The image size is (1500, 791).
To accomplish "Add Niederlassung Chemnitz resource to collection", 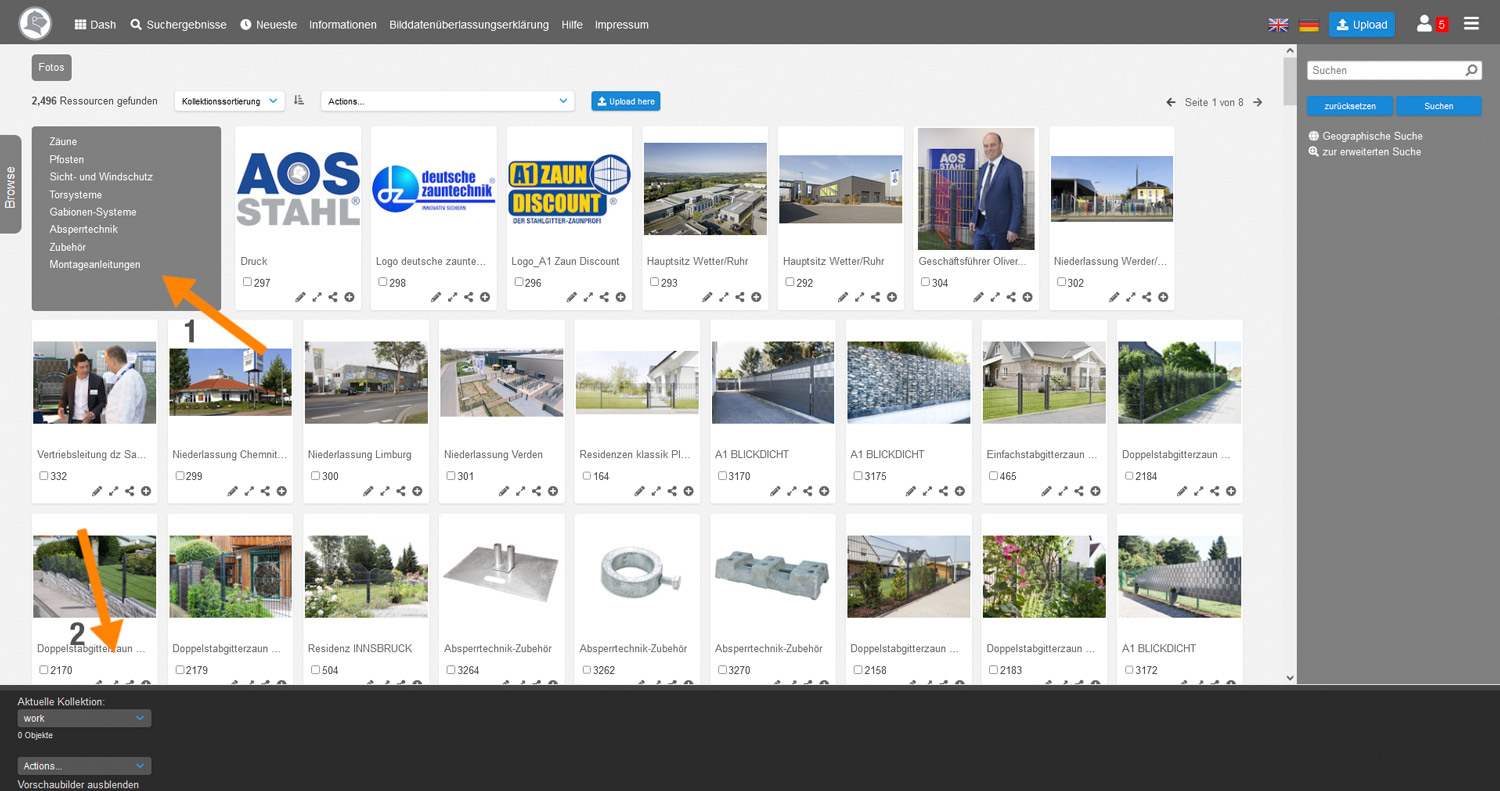I will pos(281,491).
